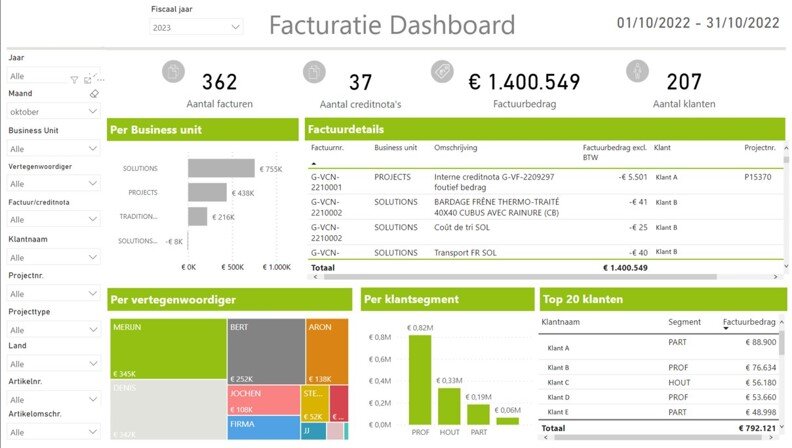Select the yellow STE... treemap tile

click(315, 404)
